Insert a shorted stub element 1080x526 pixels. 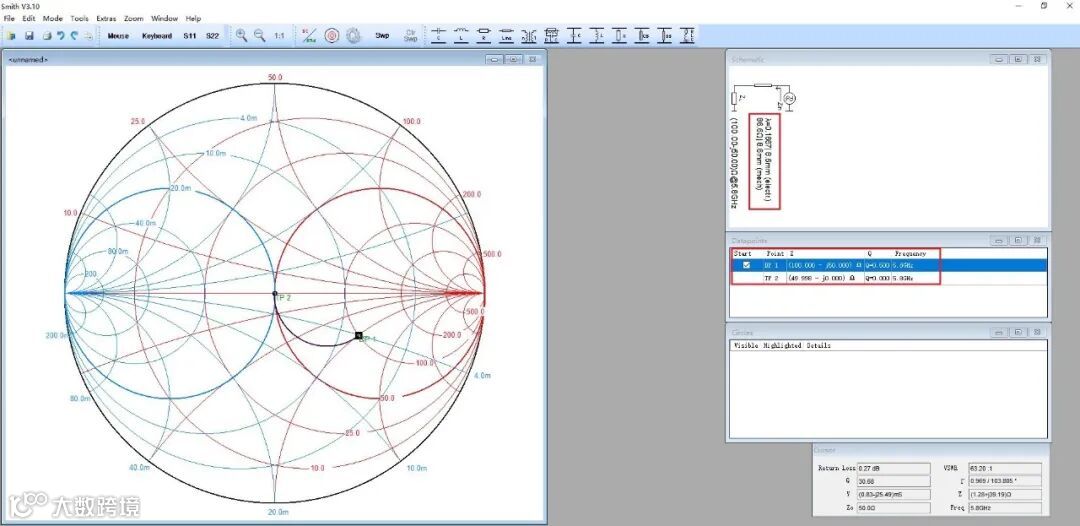665,35
